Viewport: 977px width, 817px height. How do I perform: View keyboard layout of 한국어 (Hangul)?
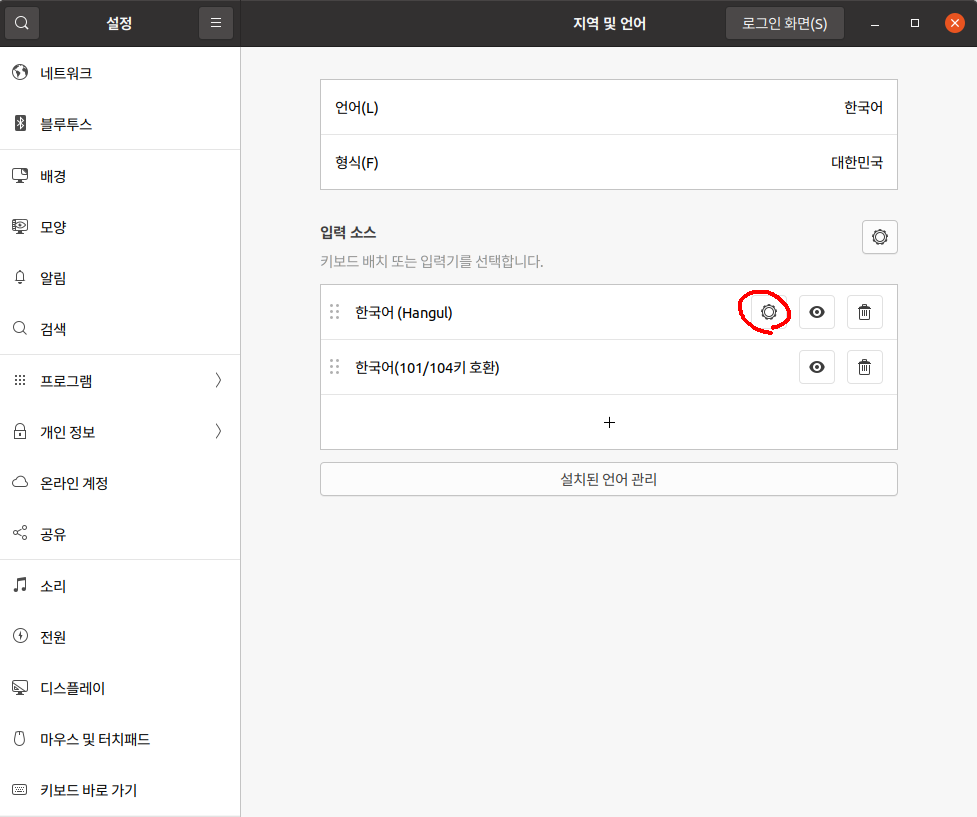(x=817, y=312)
